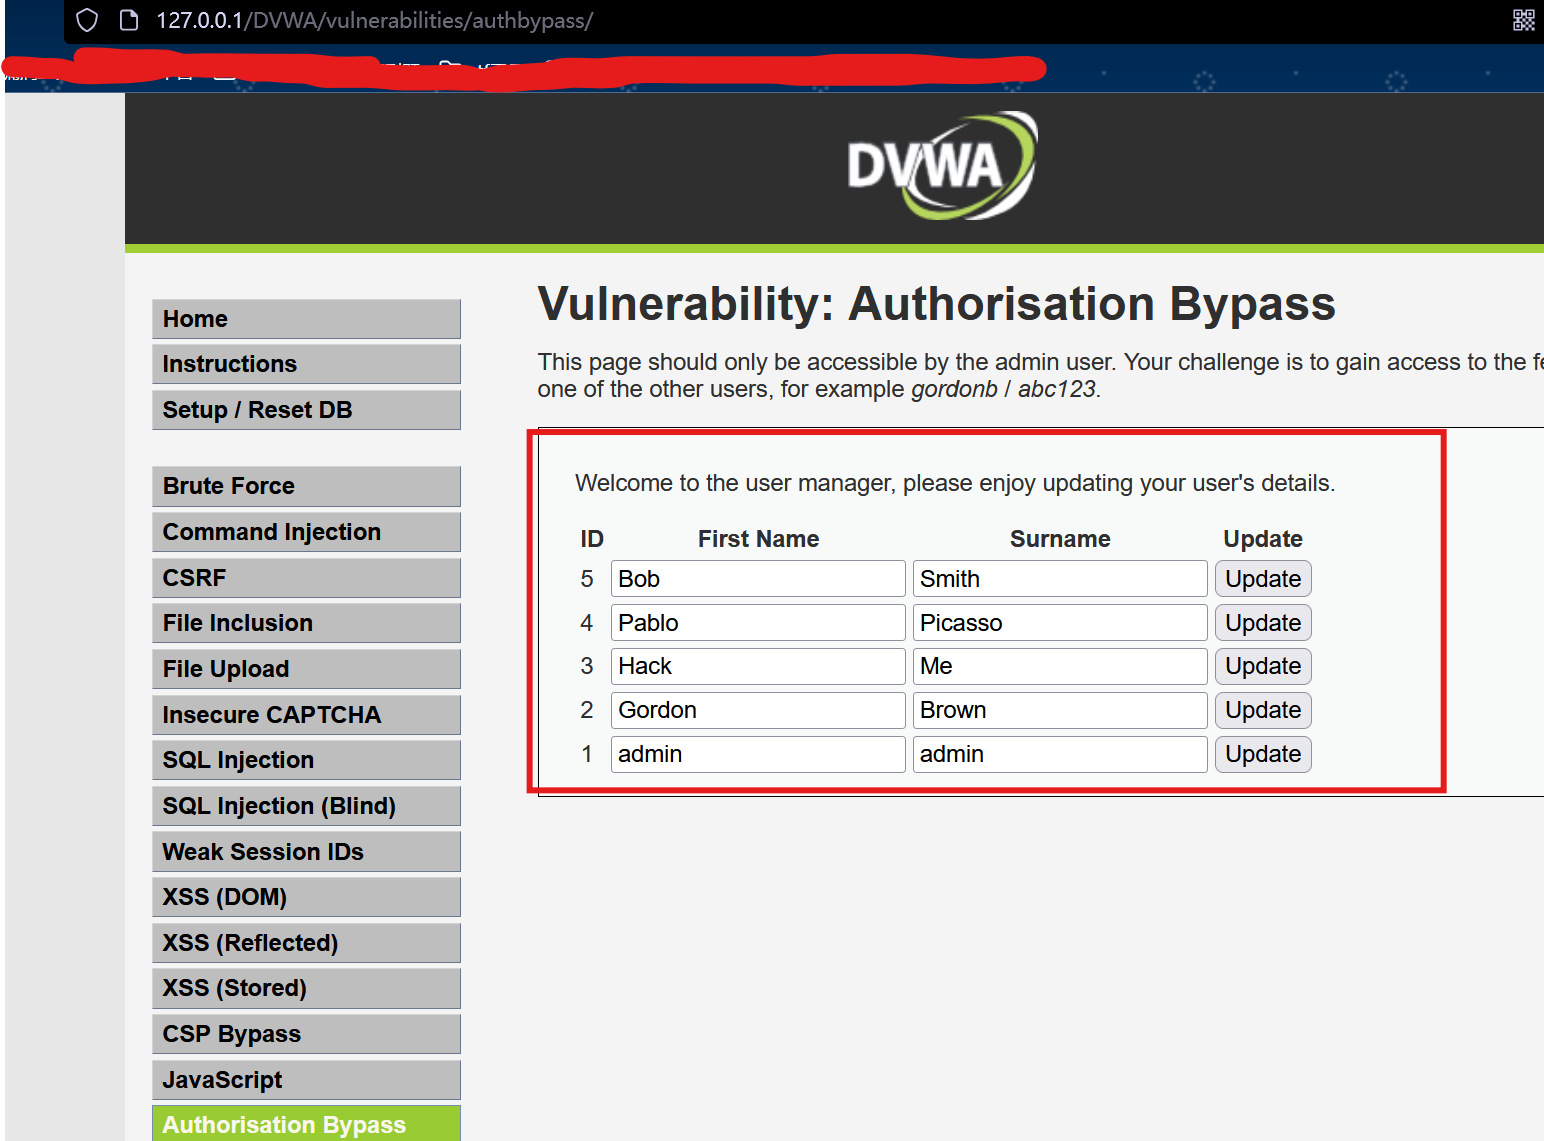Open Insecure CAPTCHA page
The width and height of the screenshot is (1544, 1141).
(x=306, y=715)
